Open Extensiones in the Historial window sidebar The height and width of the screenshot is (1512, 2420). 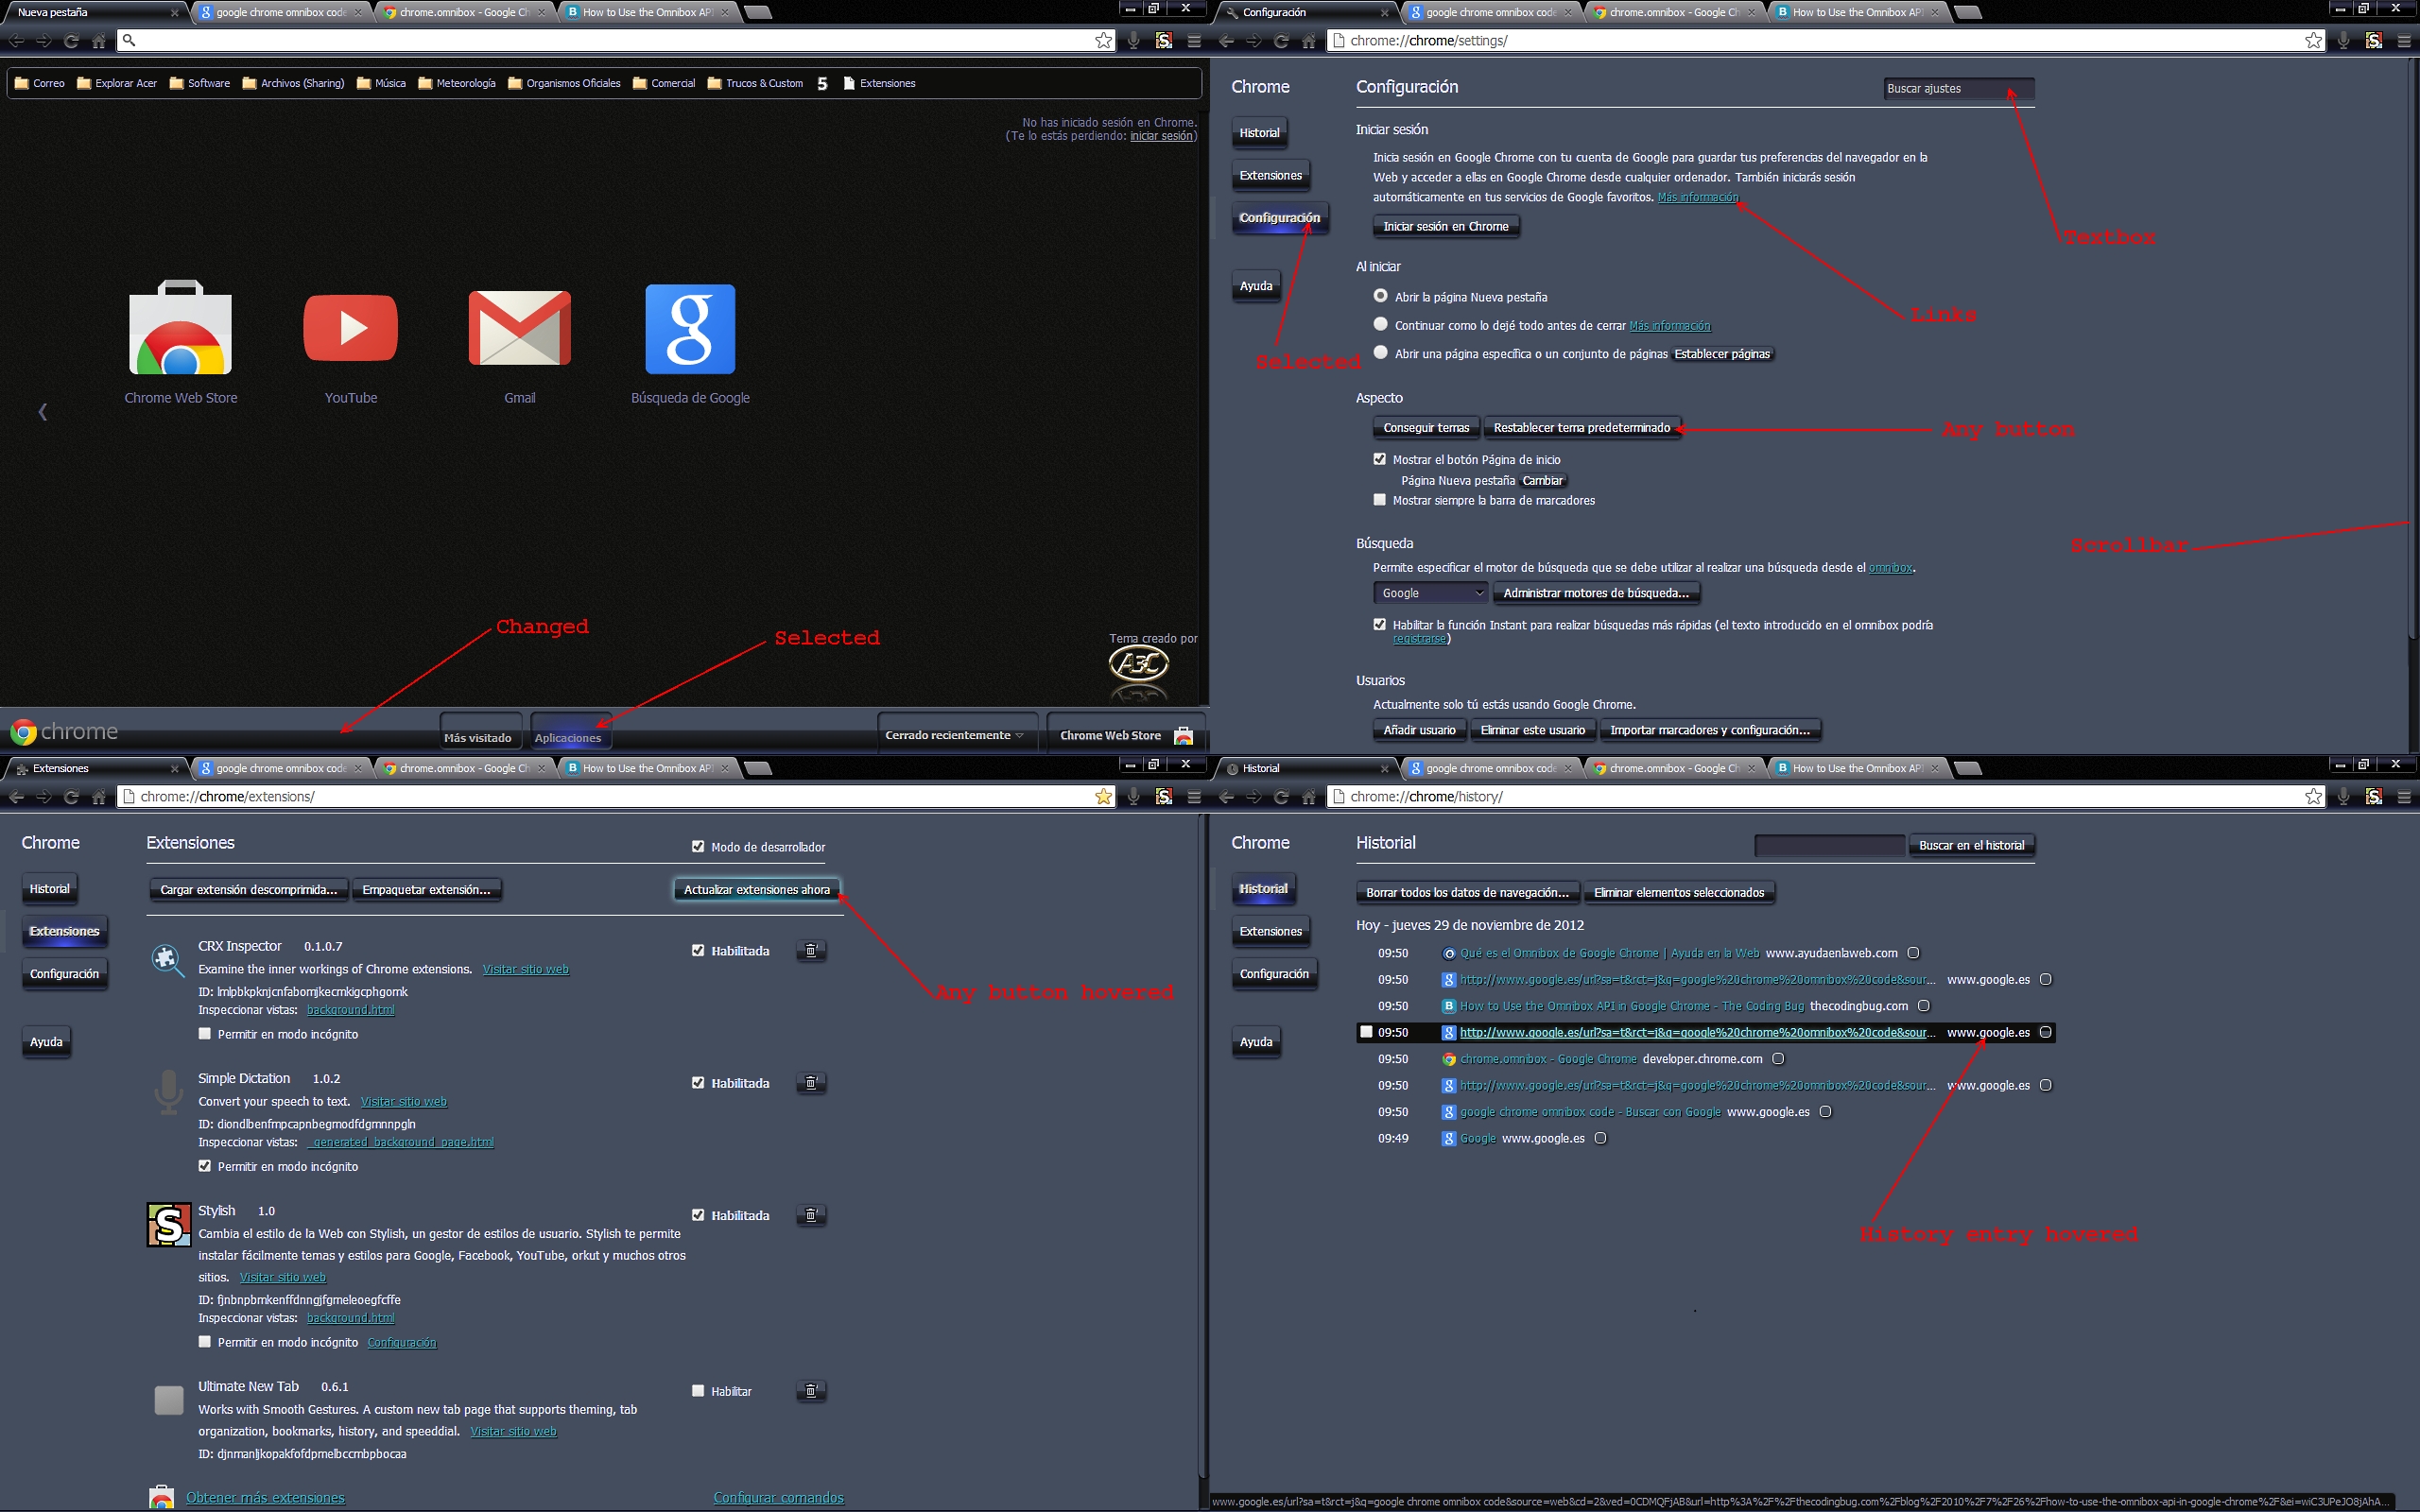tap(1271, 931)
